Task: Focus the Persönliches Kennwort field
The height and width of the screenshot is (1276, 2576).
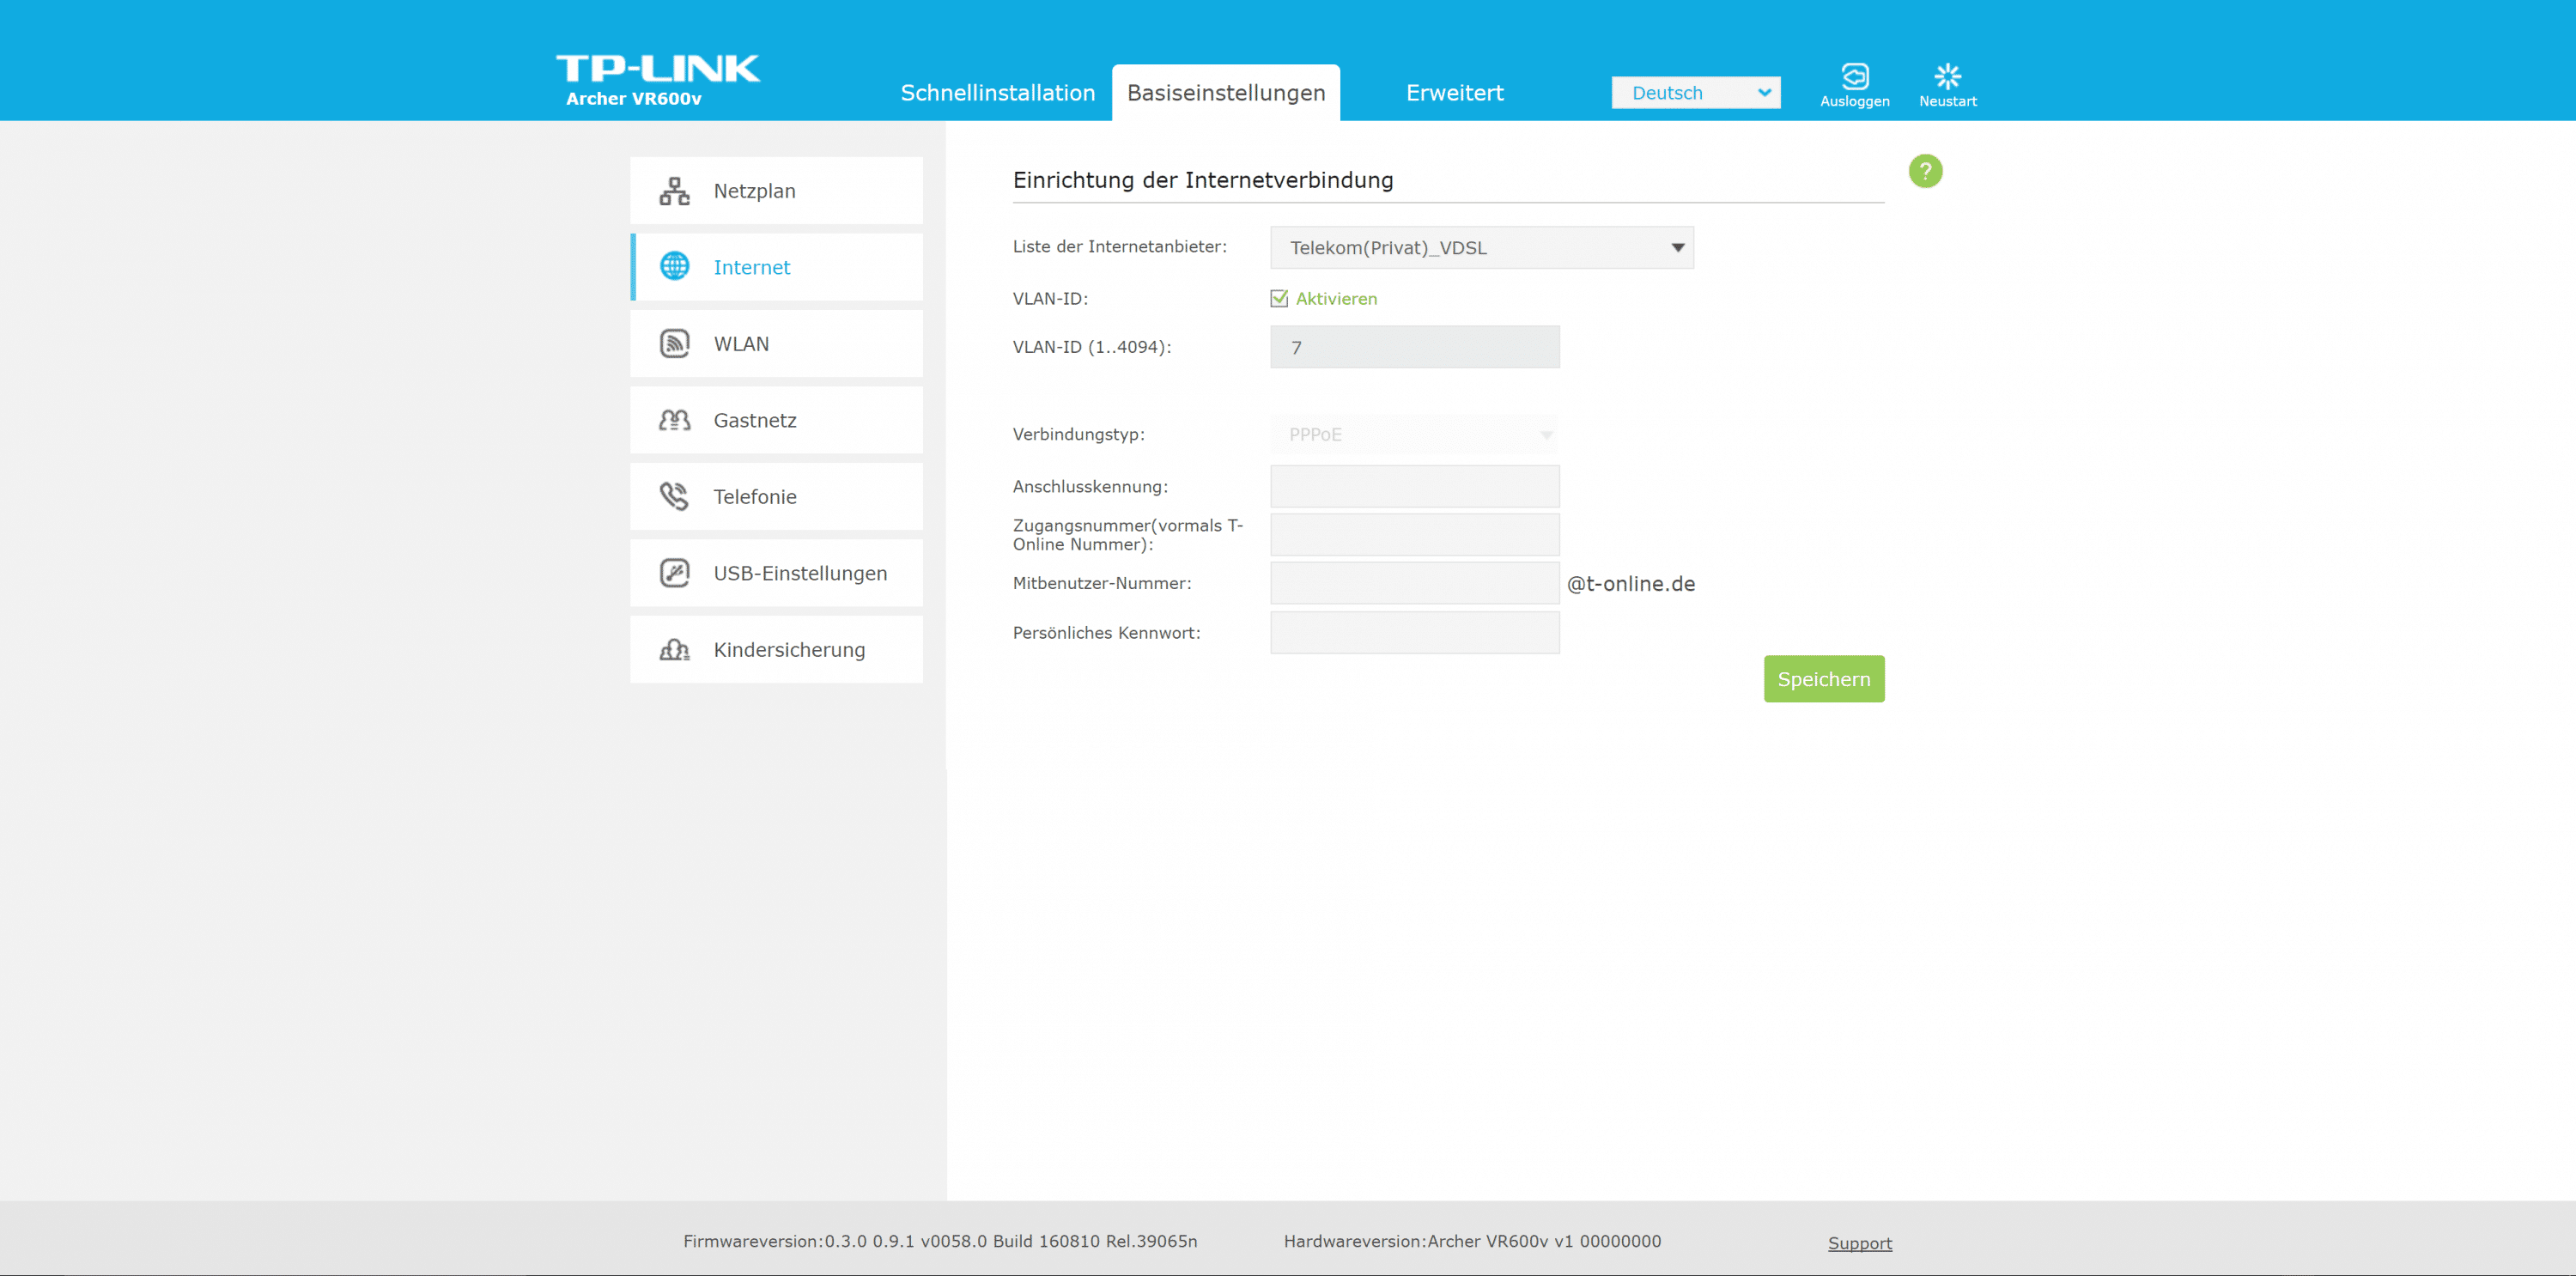Action: click(x=1414, y=633)
